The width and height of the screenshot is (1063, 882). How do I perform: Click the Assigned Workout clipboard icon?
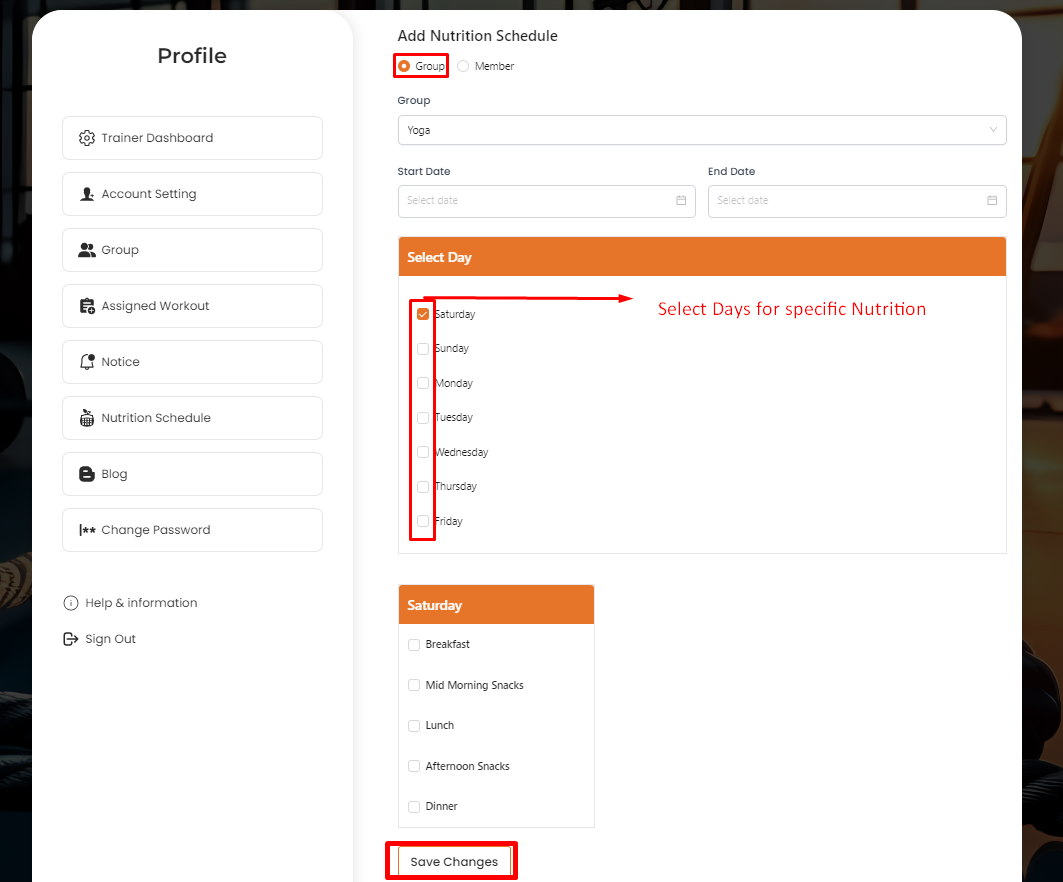coord(87,306)
